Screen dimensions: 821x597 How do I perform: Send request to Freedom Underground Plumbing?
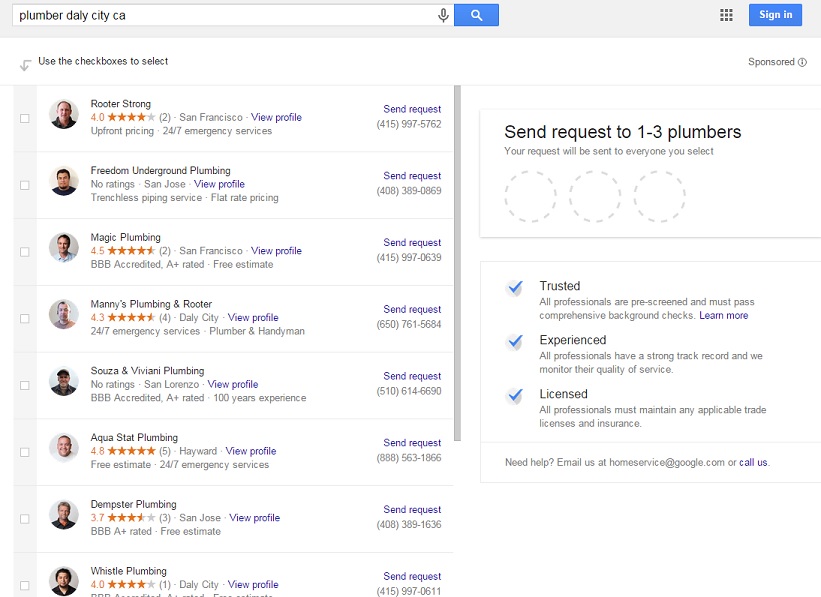tap(412, 175)
